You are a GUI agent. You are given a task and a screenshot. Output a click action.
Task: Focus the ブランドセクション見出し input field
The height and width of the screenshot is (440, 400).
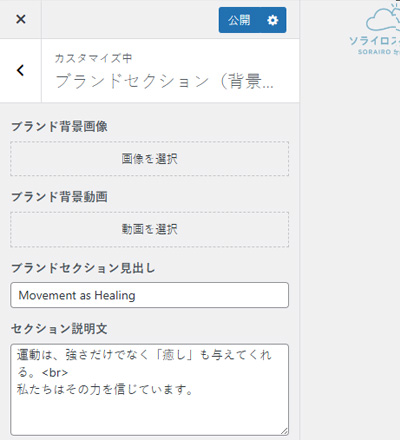[x=149, y=295]
